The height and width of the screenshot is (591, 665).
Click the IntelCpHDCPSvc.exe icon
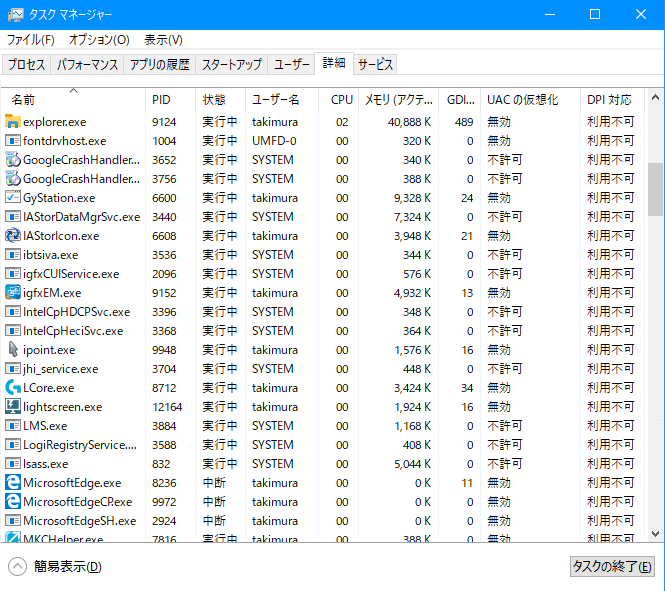click(x=13, y=312)
